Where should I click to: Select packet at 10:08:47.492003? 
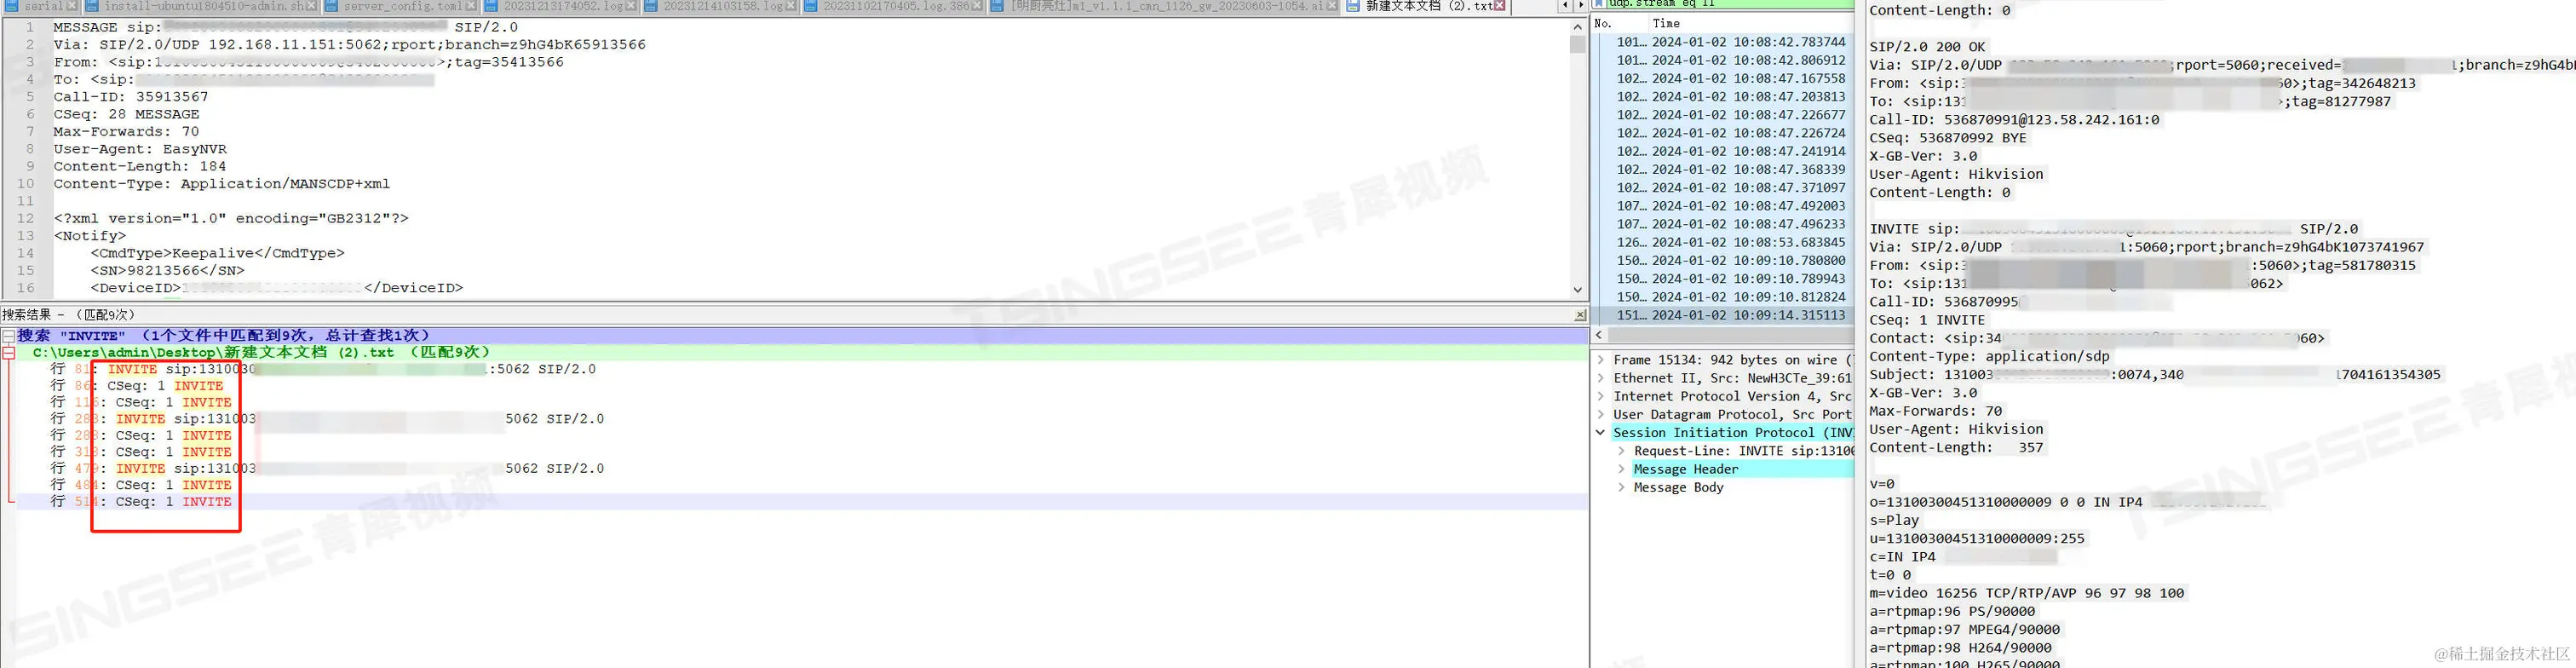coord(1722,206)
